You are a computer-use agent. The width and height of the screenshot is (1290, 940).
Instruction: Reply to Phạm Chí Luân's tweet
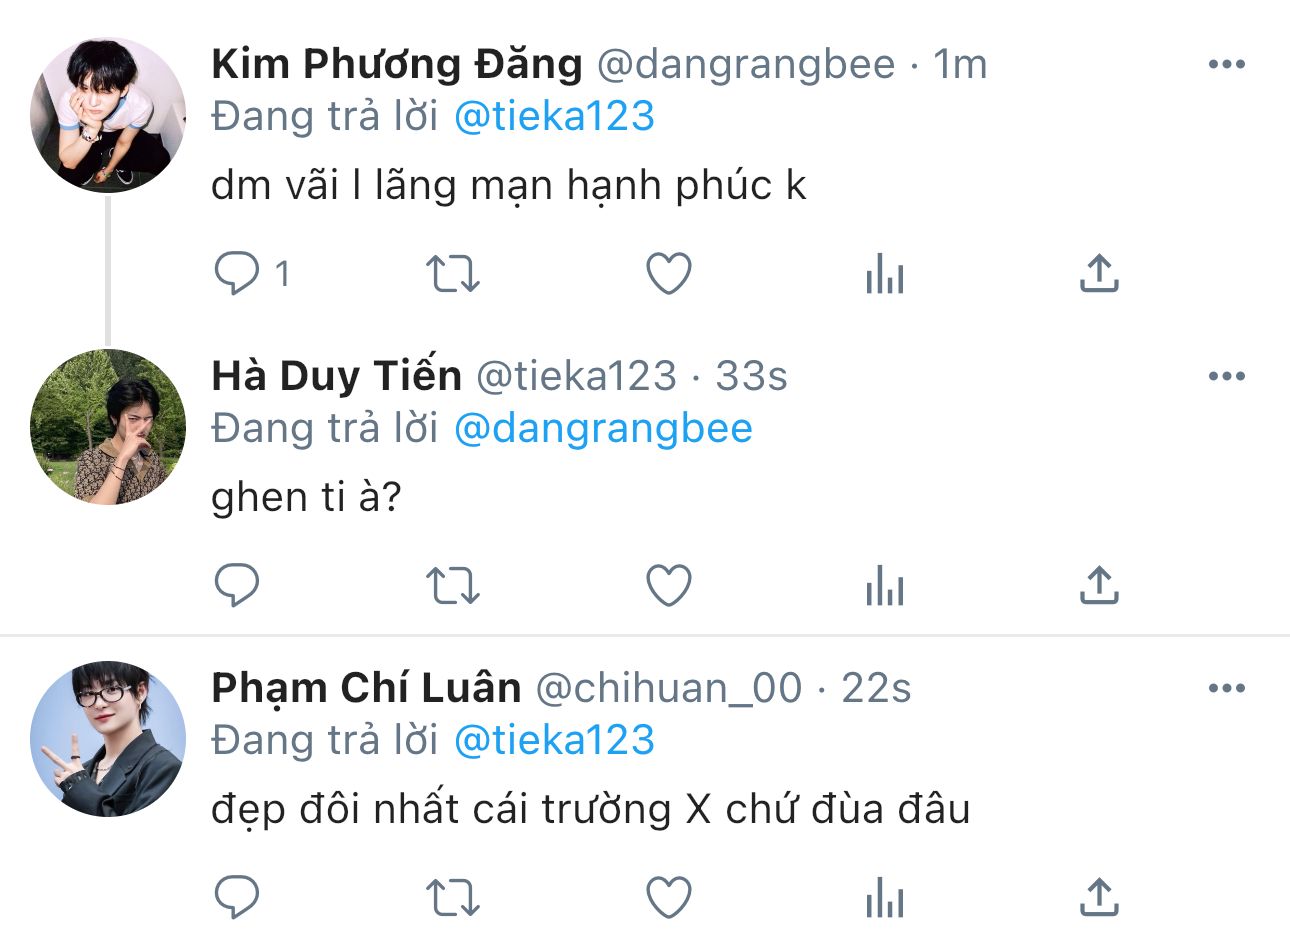tap(237, 897)
